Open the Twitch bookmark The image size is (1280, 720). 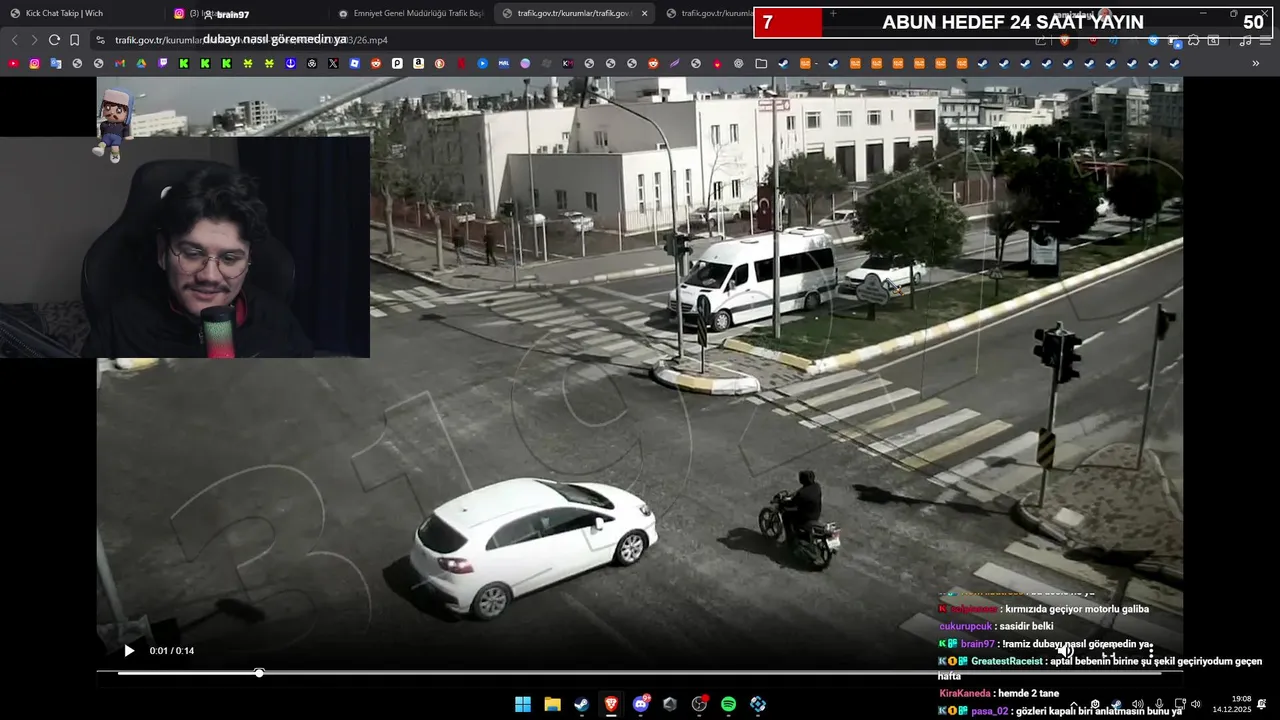click(163, 63)
